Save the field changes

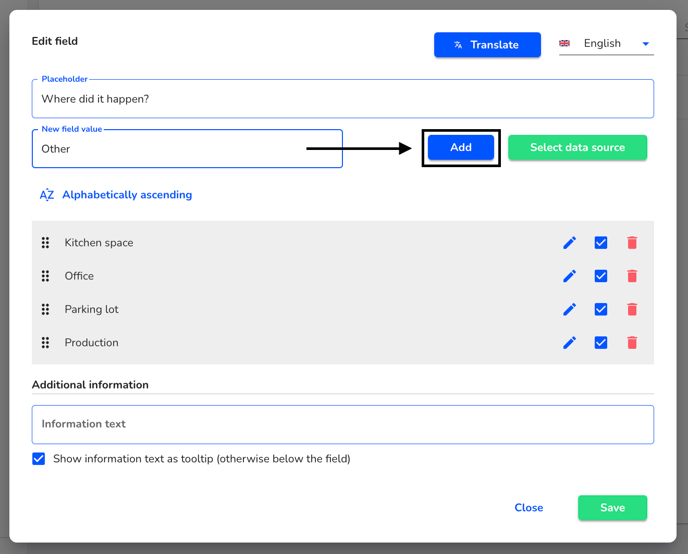[x=612, y=508]
